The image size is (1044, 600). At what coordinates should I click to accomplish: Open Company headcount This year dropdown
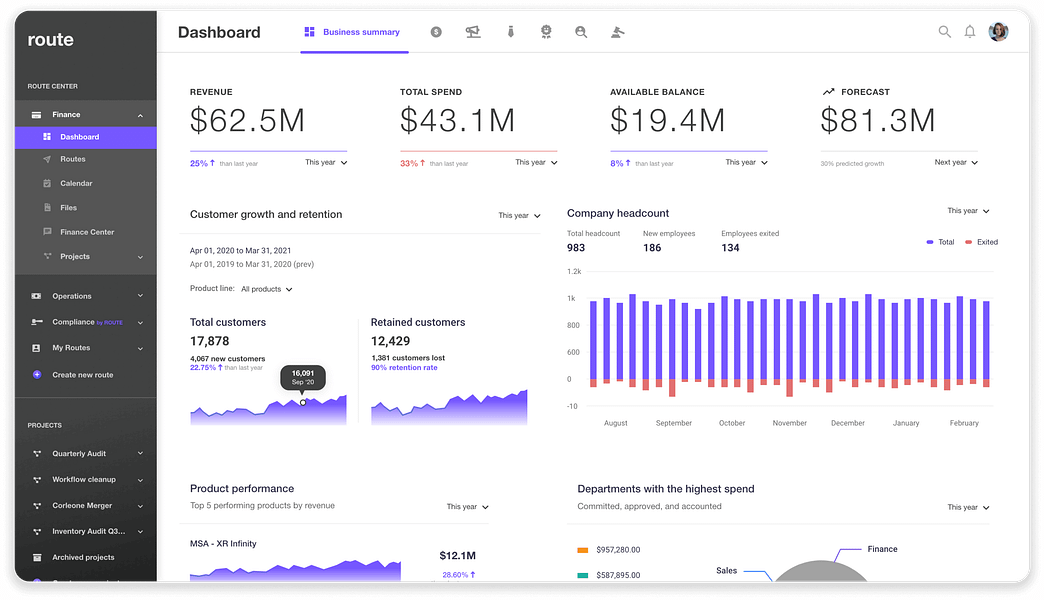point(969,211)
